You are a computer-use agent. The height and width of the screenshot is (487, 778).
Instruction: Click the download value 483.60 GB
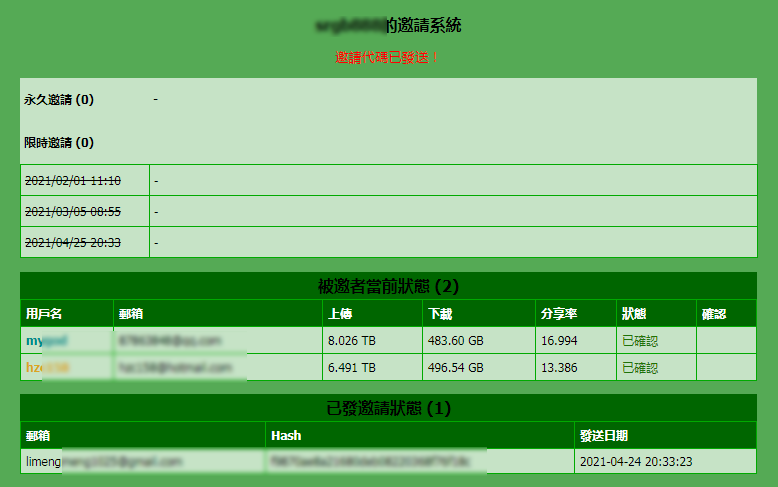tap(455, 341)
